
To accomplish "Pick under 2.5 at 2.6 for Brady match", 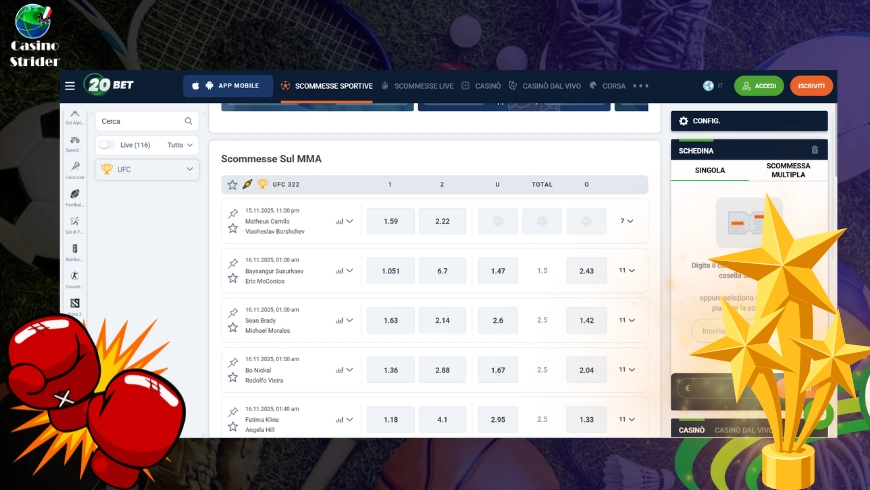I will pyautogui.click(x=498, y=320).
